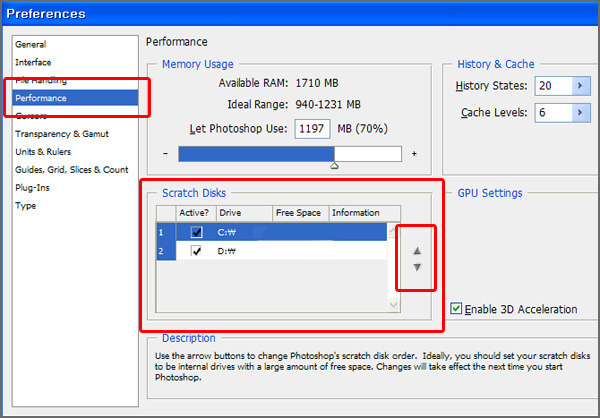Uncheck the Active box for C: drive
This screenshot has width=600, height=418.
point(196,232)
